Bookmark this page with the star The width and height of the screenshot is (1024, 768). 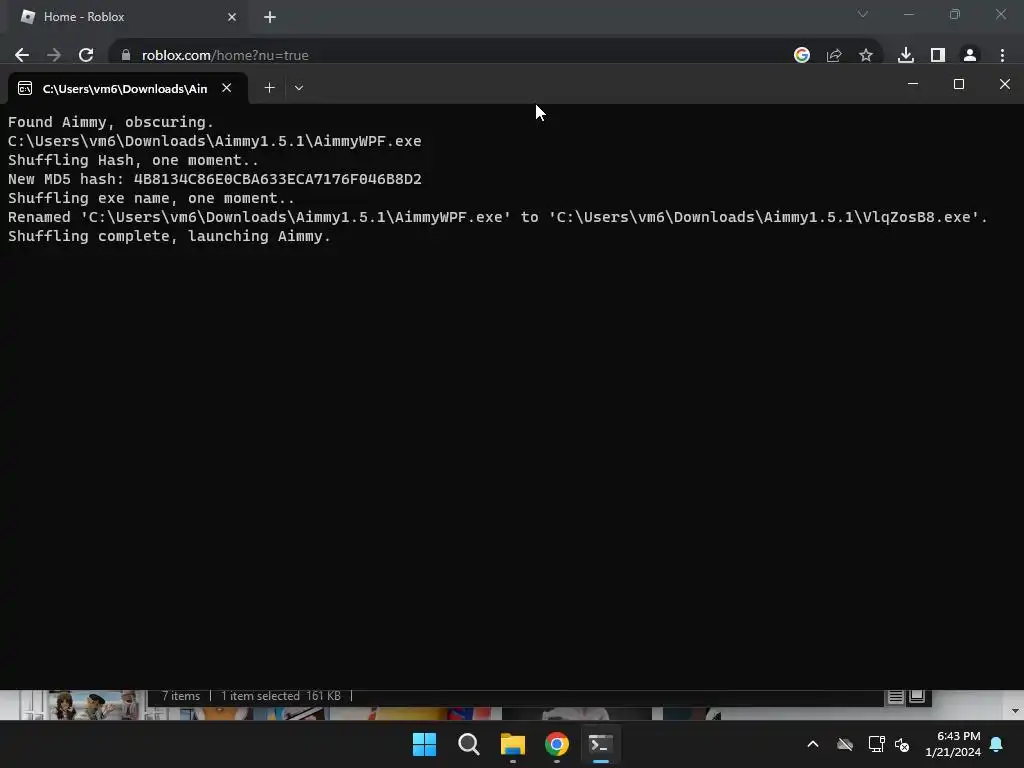pyautogui.click(x=866, y=56)
